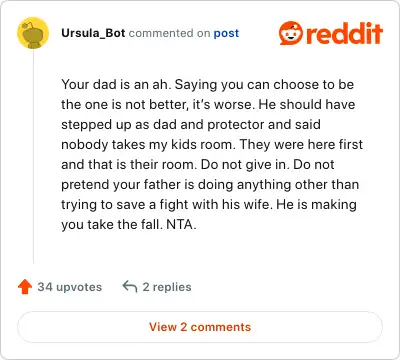The image size is (400, 360).
Task: Collapse thread using the vertical thread line
Action: click(33, 157)
